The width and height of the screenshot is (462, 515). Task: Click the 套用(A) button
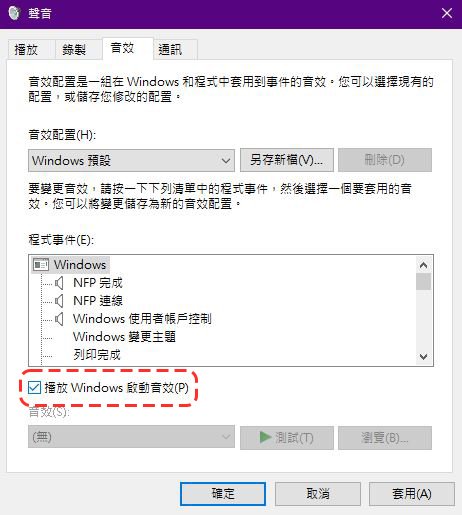pyautogui.click(x=412, y=494)
